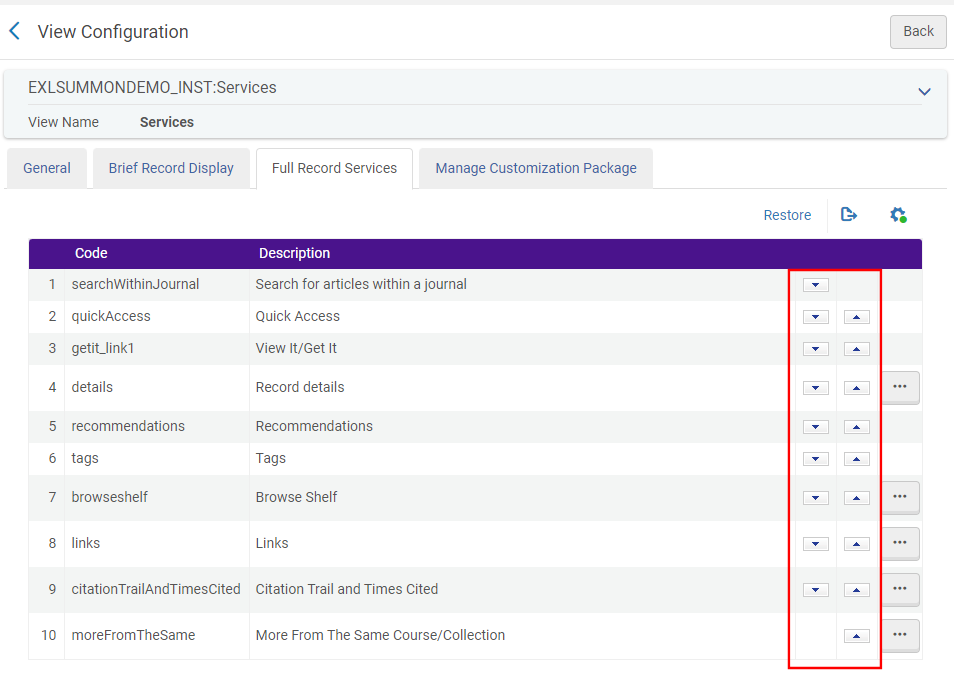
Task: Move citationTrailAndTimesCited row up
Action: point(857,590)
